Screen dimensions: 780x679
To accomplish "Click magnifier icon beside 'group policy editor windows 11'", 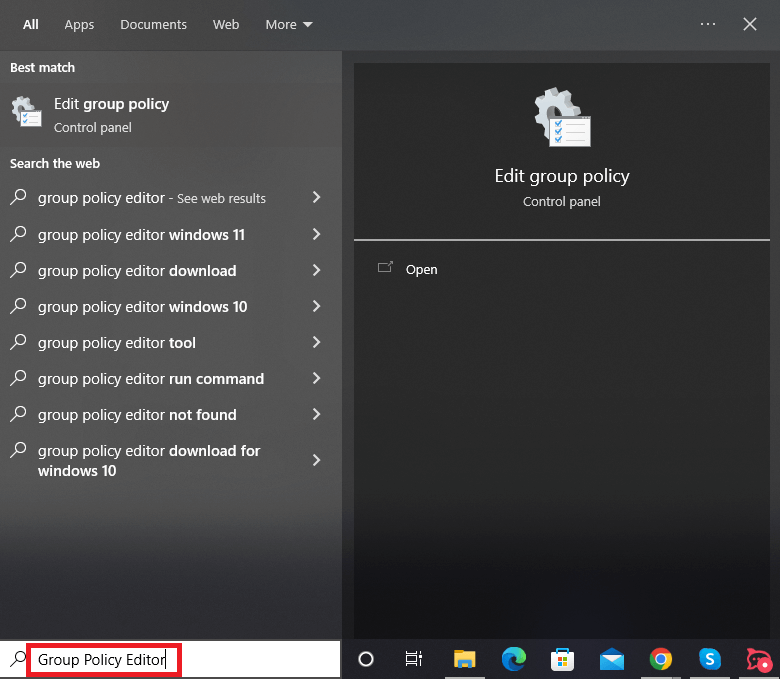I will pos(18,234).
